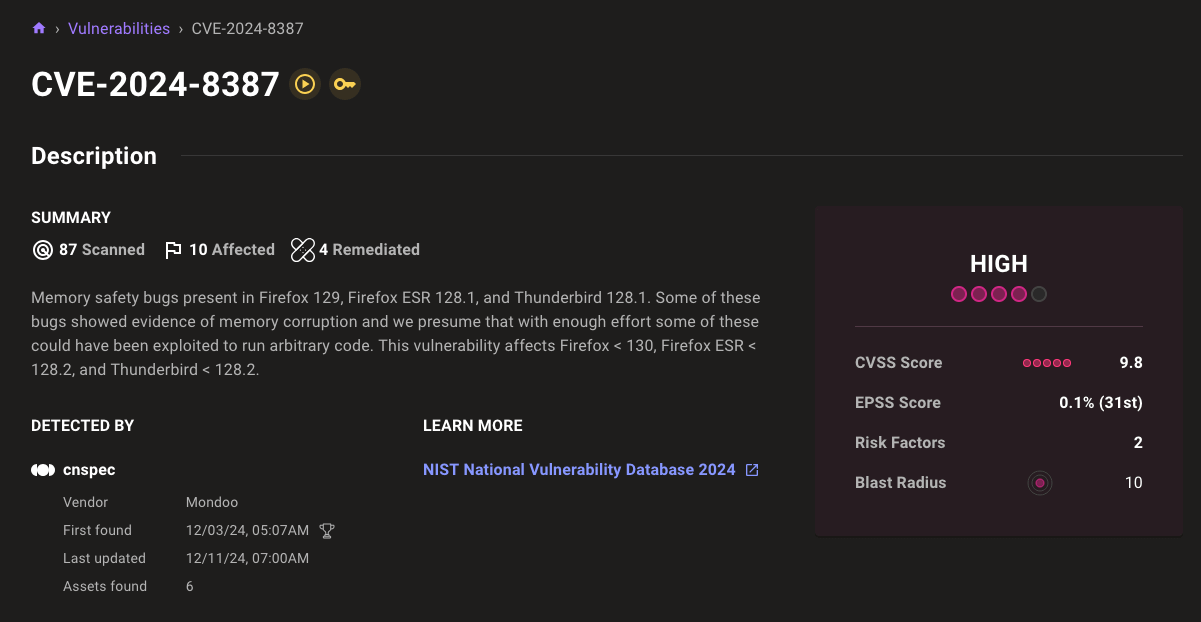
Task: Click the EPSS Score value 0.1% (31st)
Action: coord(1100,403)
